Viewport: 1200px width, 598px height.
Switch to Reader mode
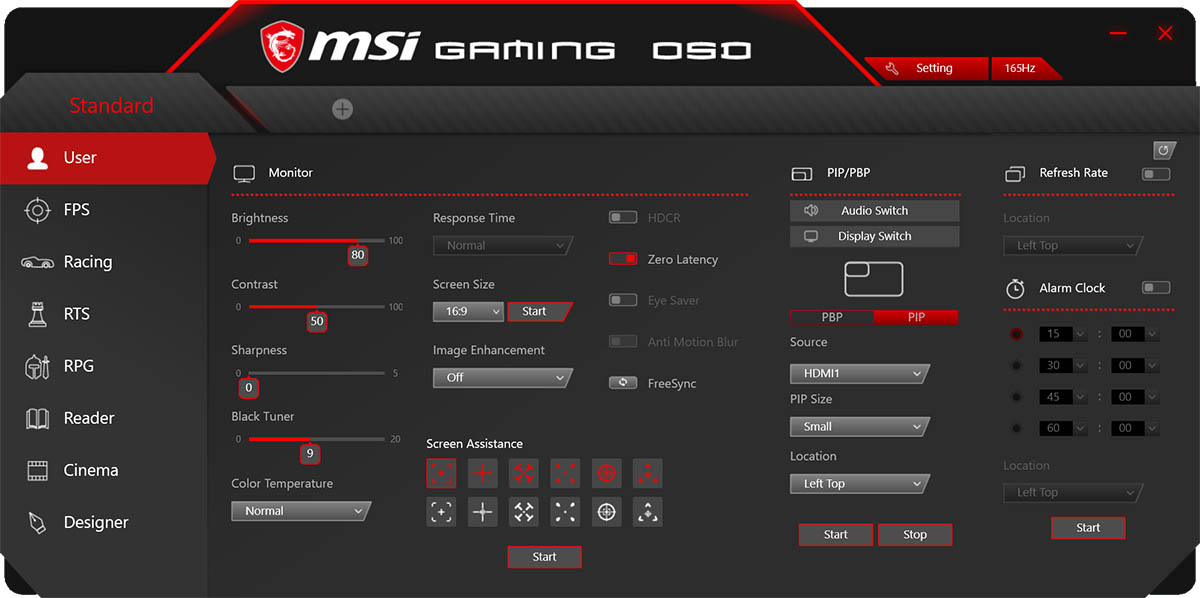coord(104,418)
